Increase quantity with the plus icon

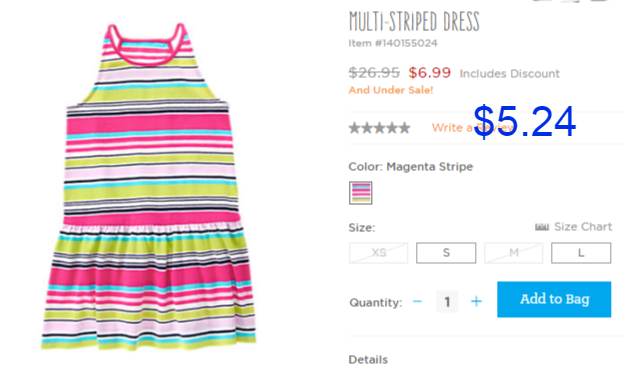(476, 301)
